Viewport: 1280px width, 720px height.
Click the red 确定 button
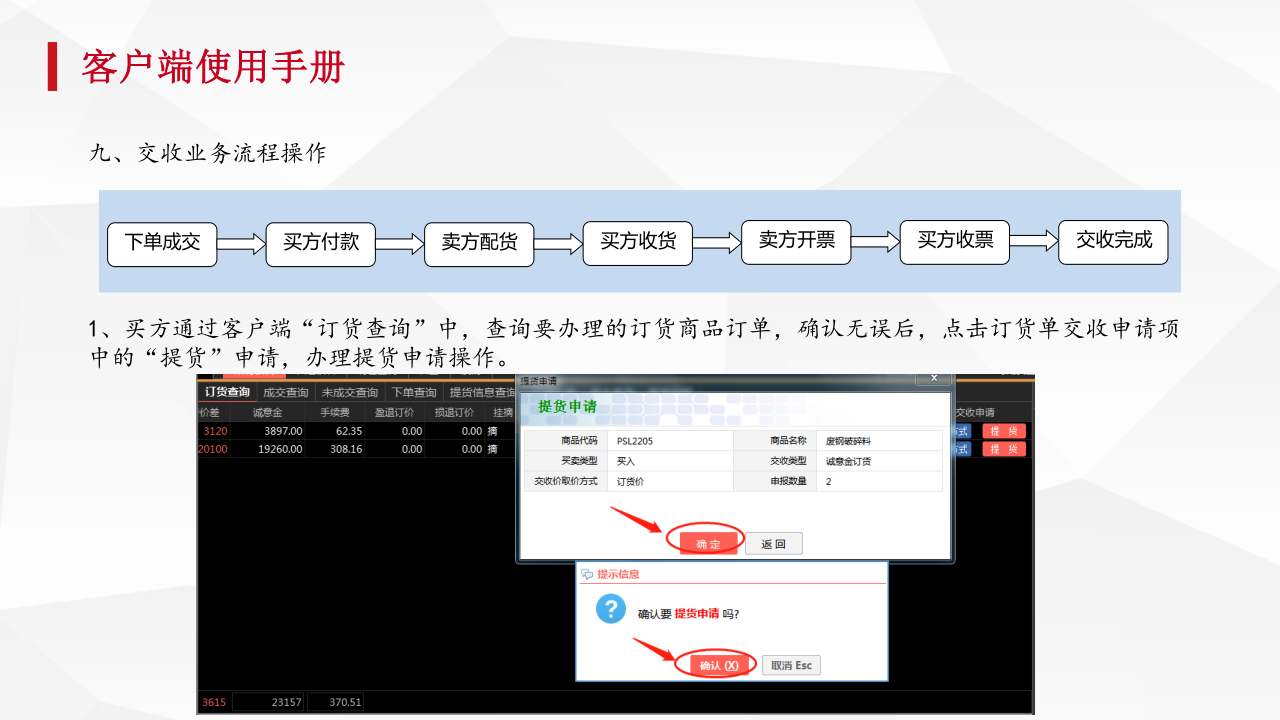708,543
